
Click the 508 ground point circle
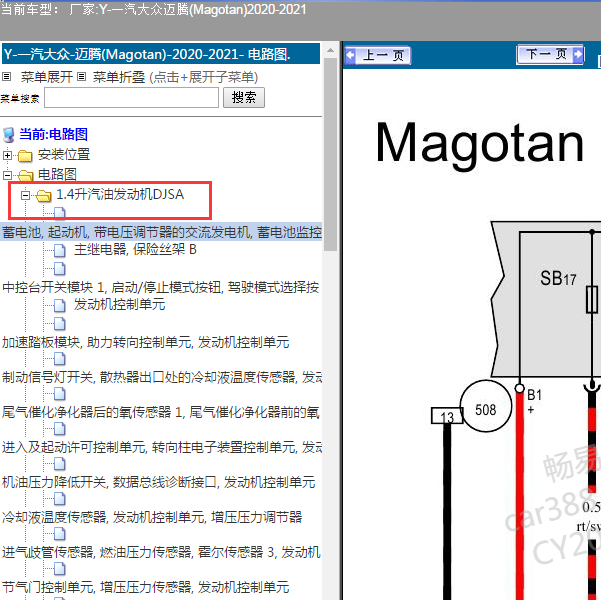[x=486, y=406]
